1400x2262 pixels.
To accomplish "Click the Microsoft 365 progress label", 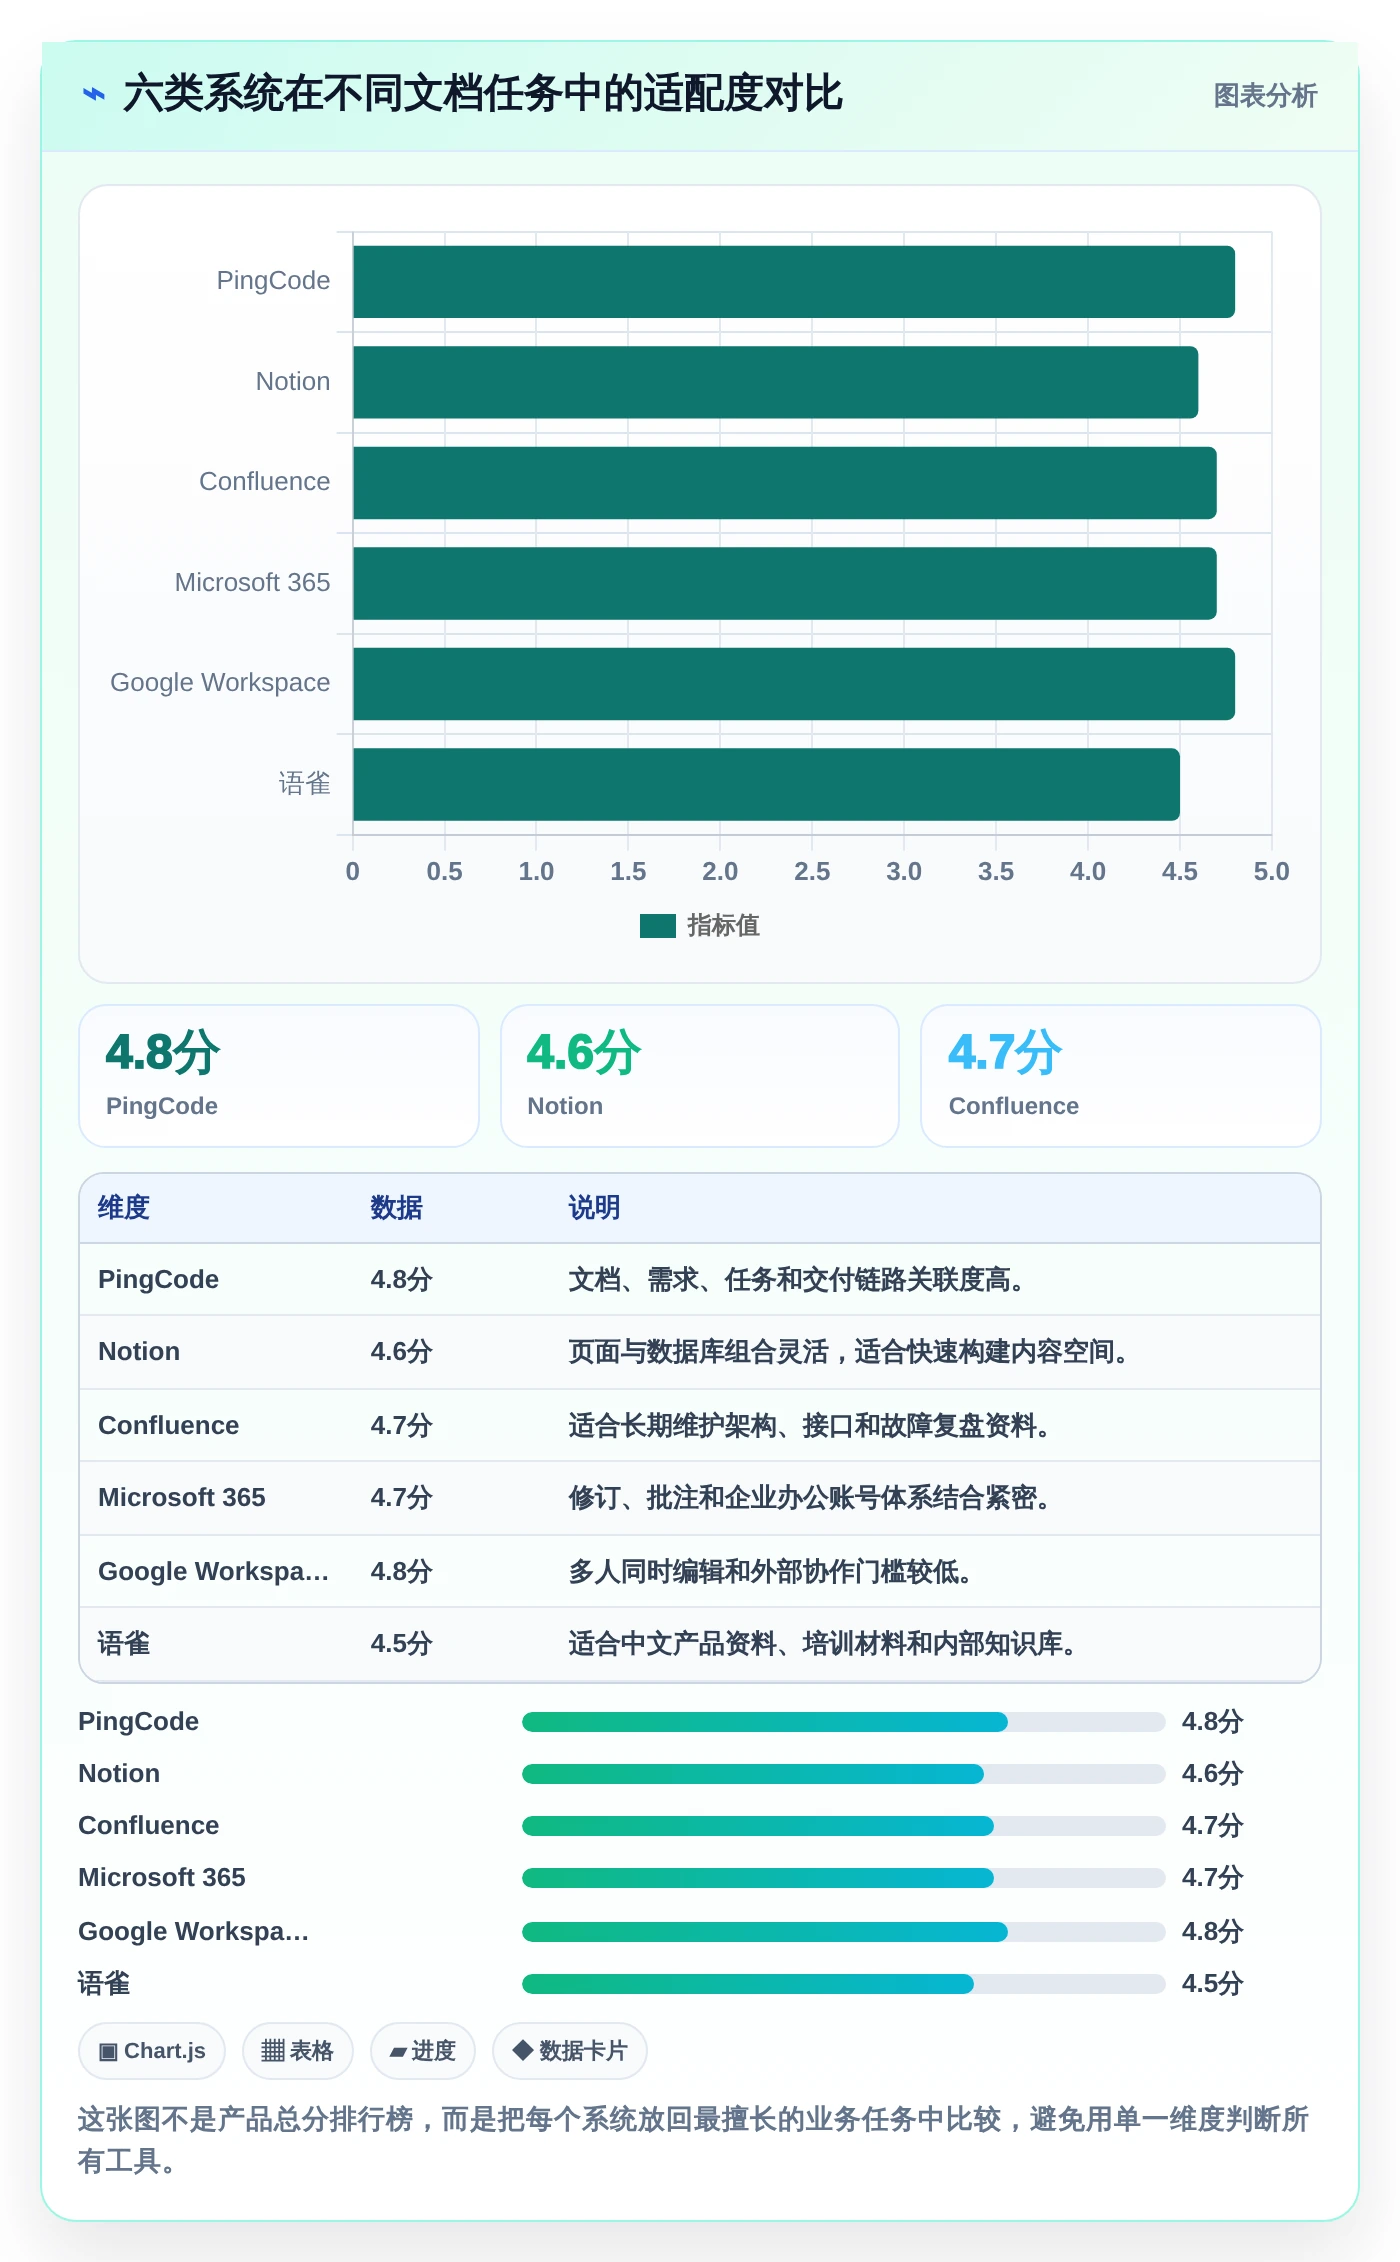I will (162, 1878).
